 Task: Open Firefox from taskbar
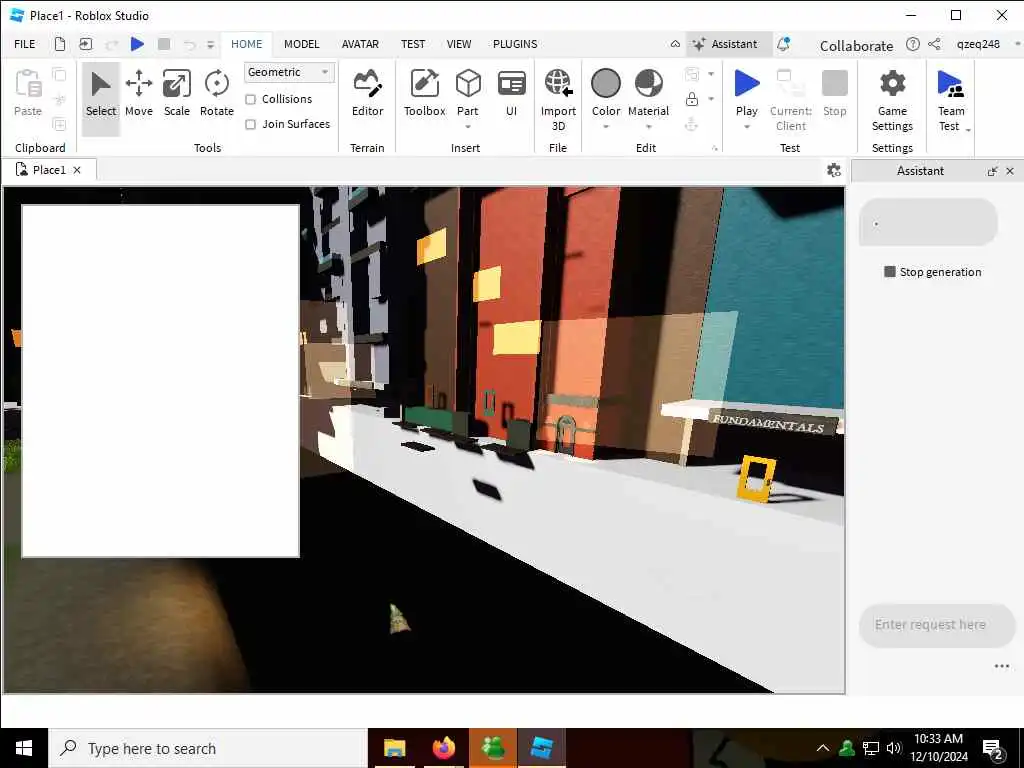coord(443,748)
